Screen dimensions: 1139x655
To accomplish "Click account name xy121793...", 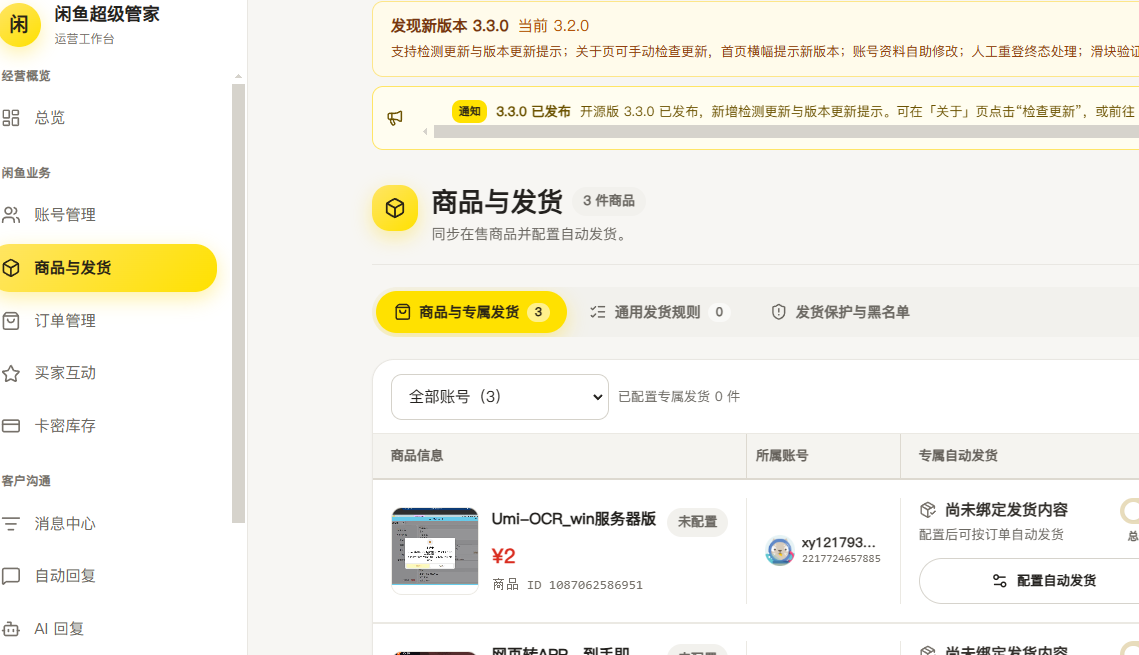I will [x=838, y=542].
